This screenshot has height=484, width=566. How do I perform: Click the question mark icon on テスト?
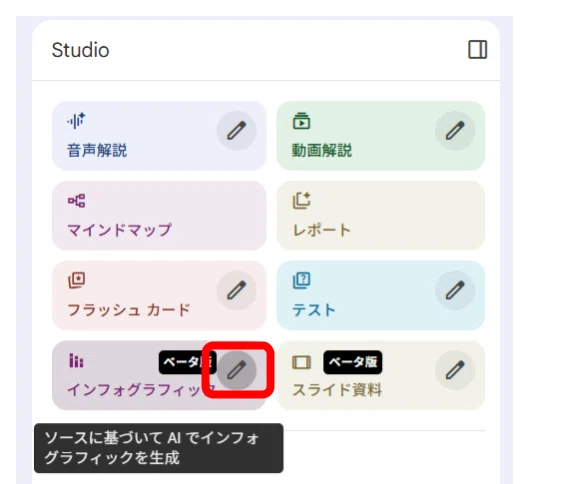(x=301, y=280)
